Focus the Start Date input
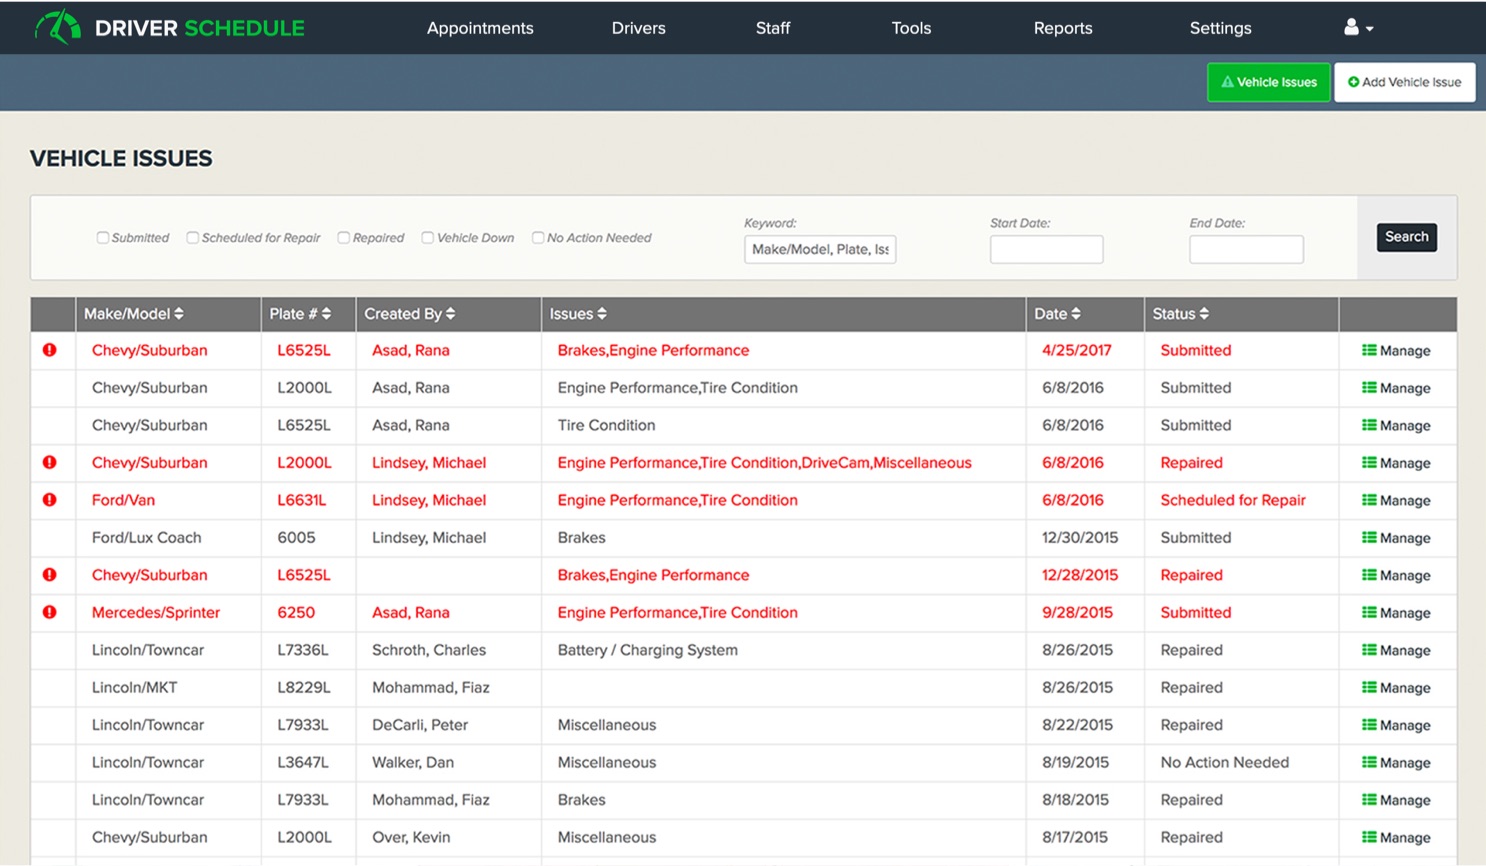 click(x=1046, y=249)
